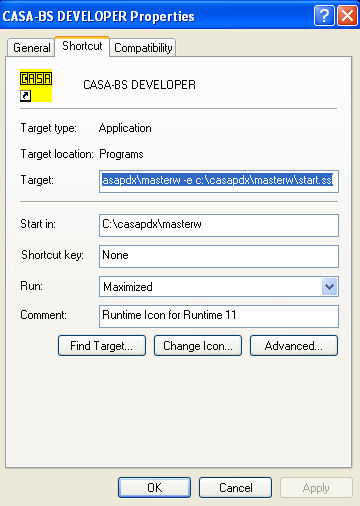360x506 pixels.
Task: Click the small shortcut arrow overlay
Action: [x=25, y=96]
